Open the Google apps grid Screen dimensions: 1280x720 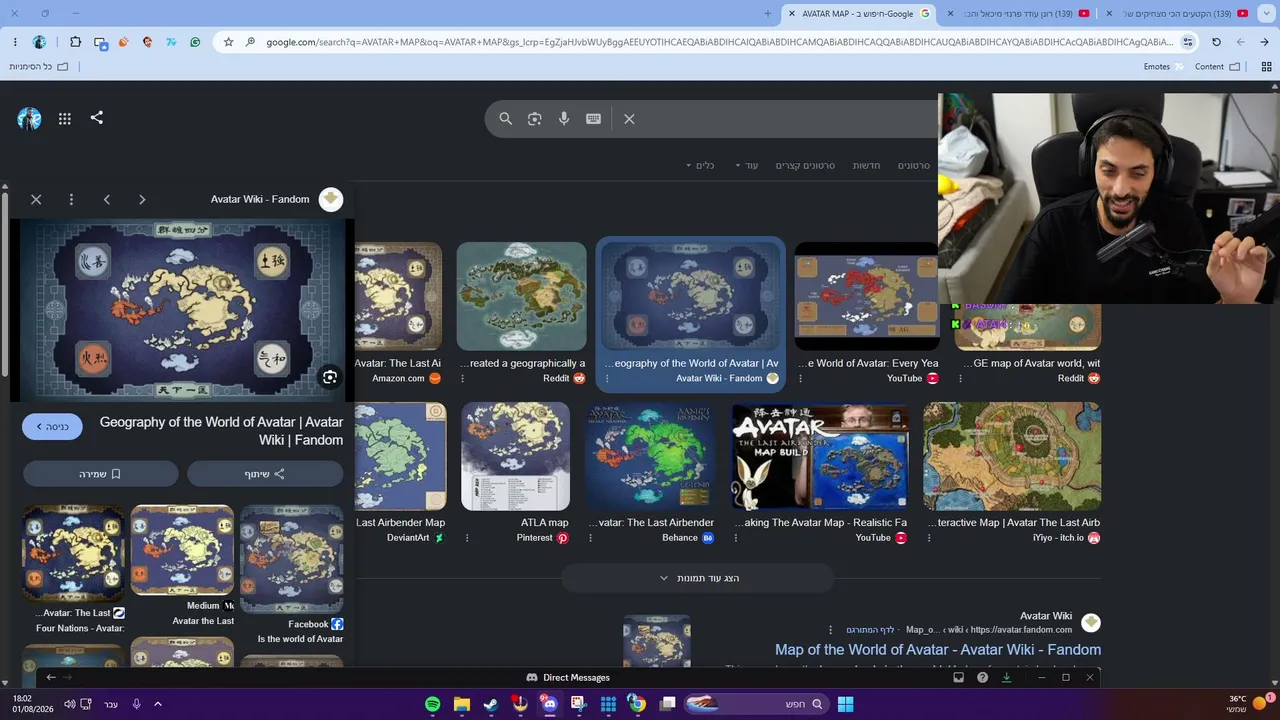[x=65, y=119]
